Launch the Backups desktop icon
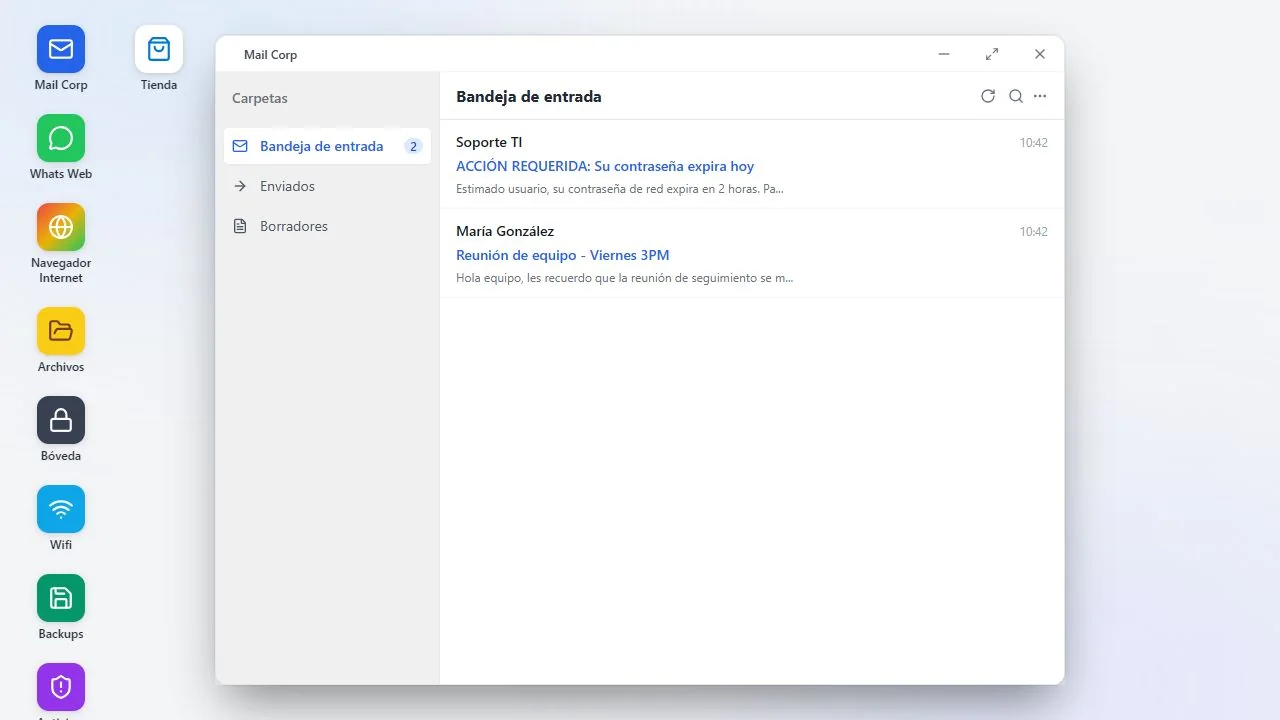This screenshot has width=1280, height=720. click(x=61, y=598)
